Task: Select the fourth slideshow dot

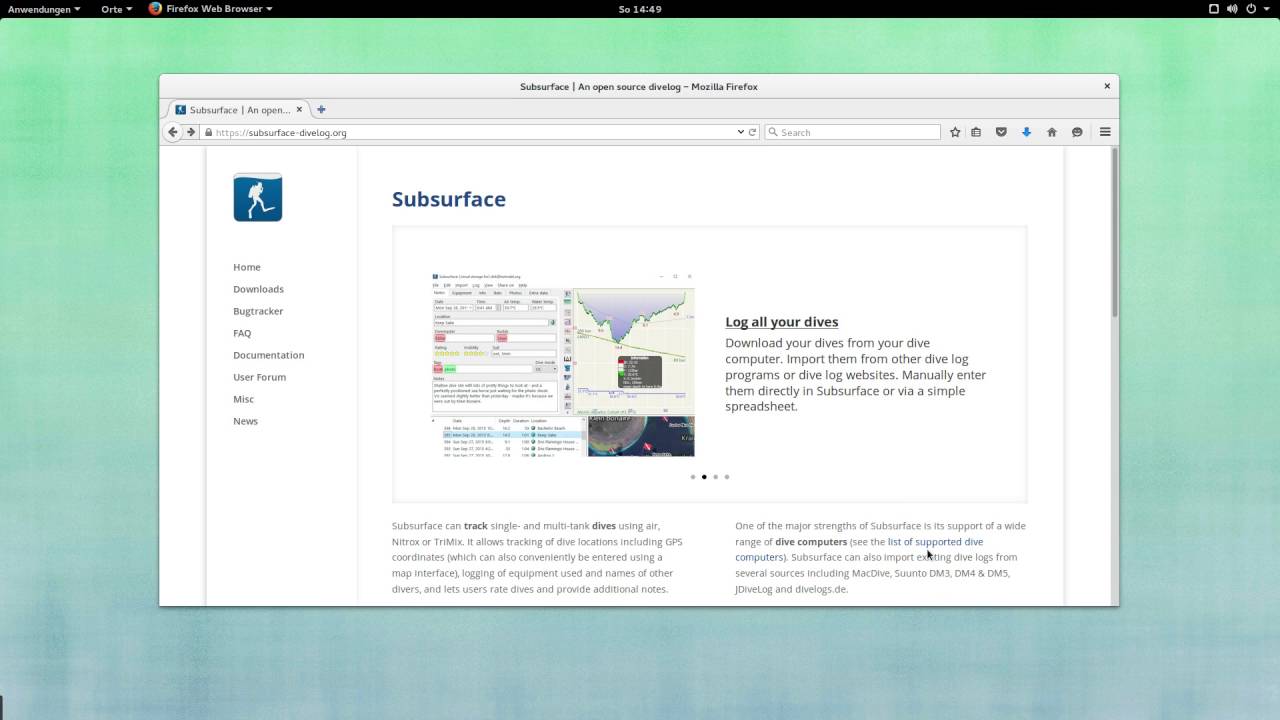Action: click(727, 477)
